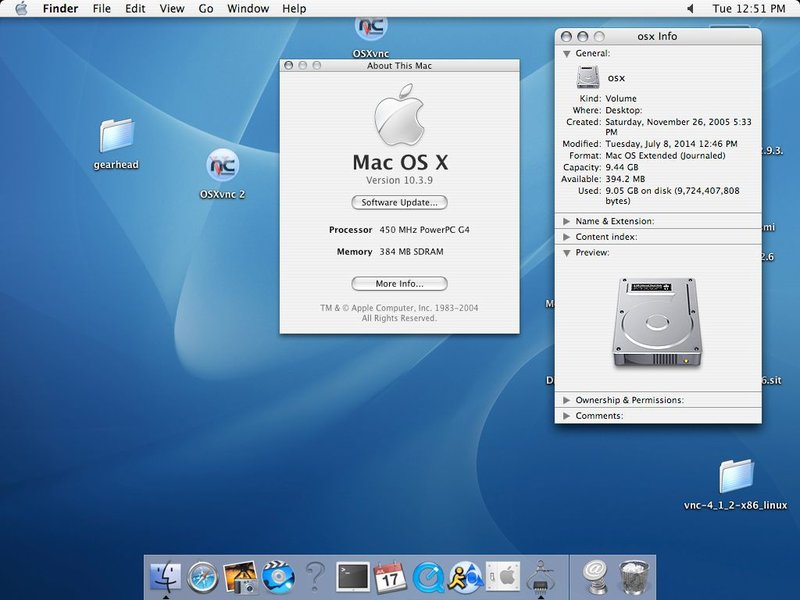800x600 pixels.
Task: Click the 9.05 GB on disk used value
Action: pyautogui.click(x=672, y=196)
